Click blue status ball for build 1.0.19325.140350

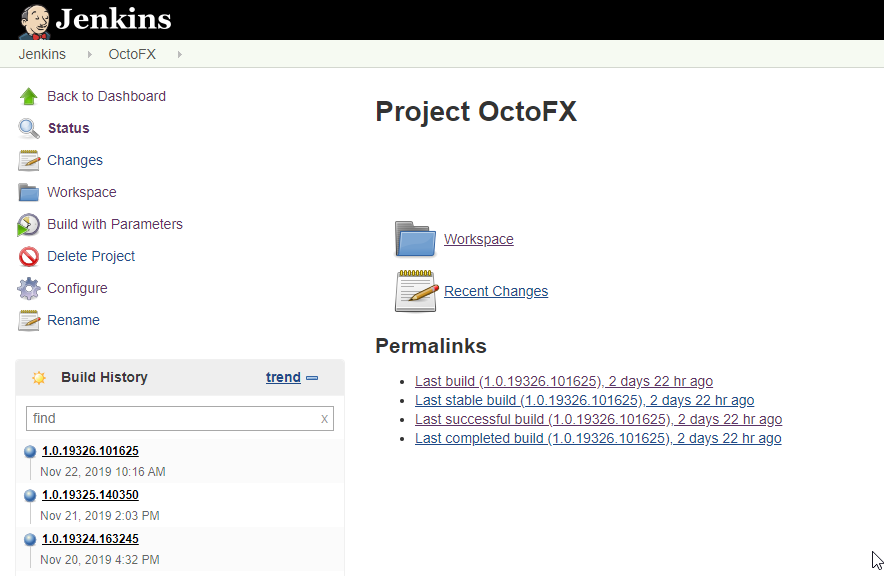point(30,495)
